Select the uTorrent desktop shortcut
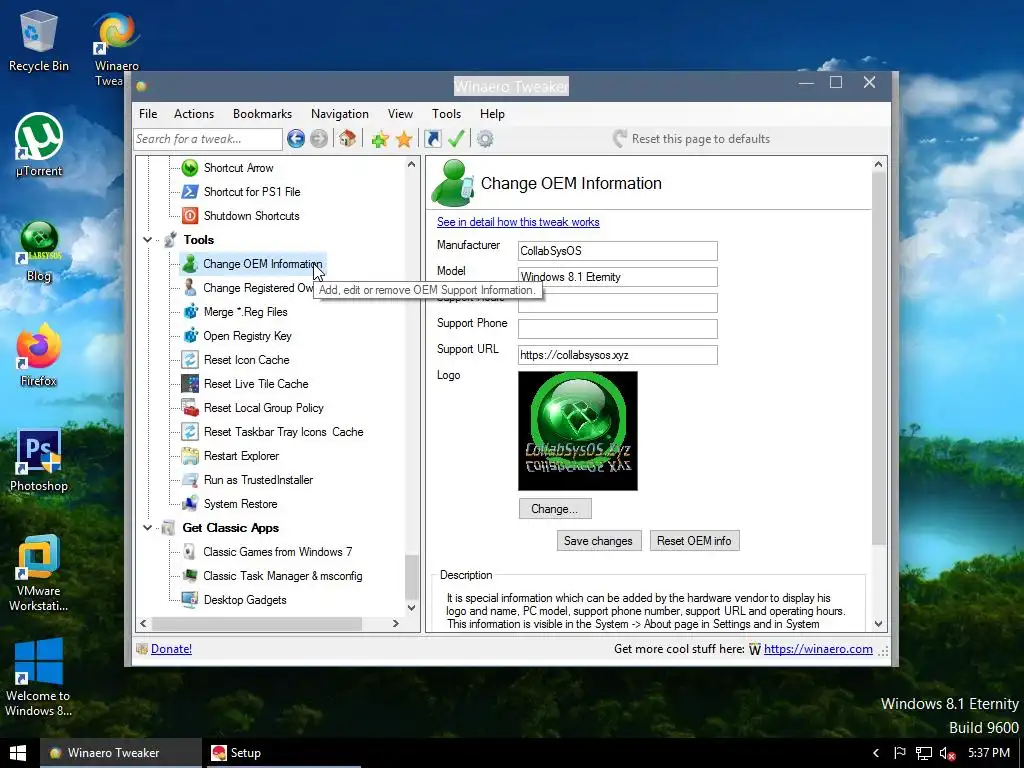The height and width of the screenshot is (768, 1024). pos(39,145)
